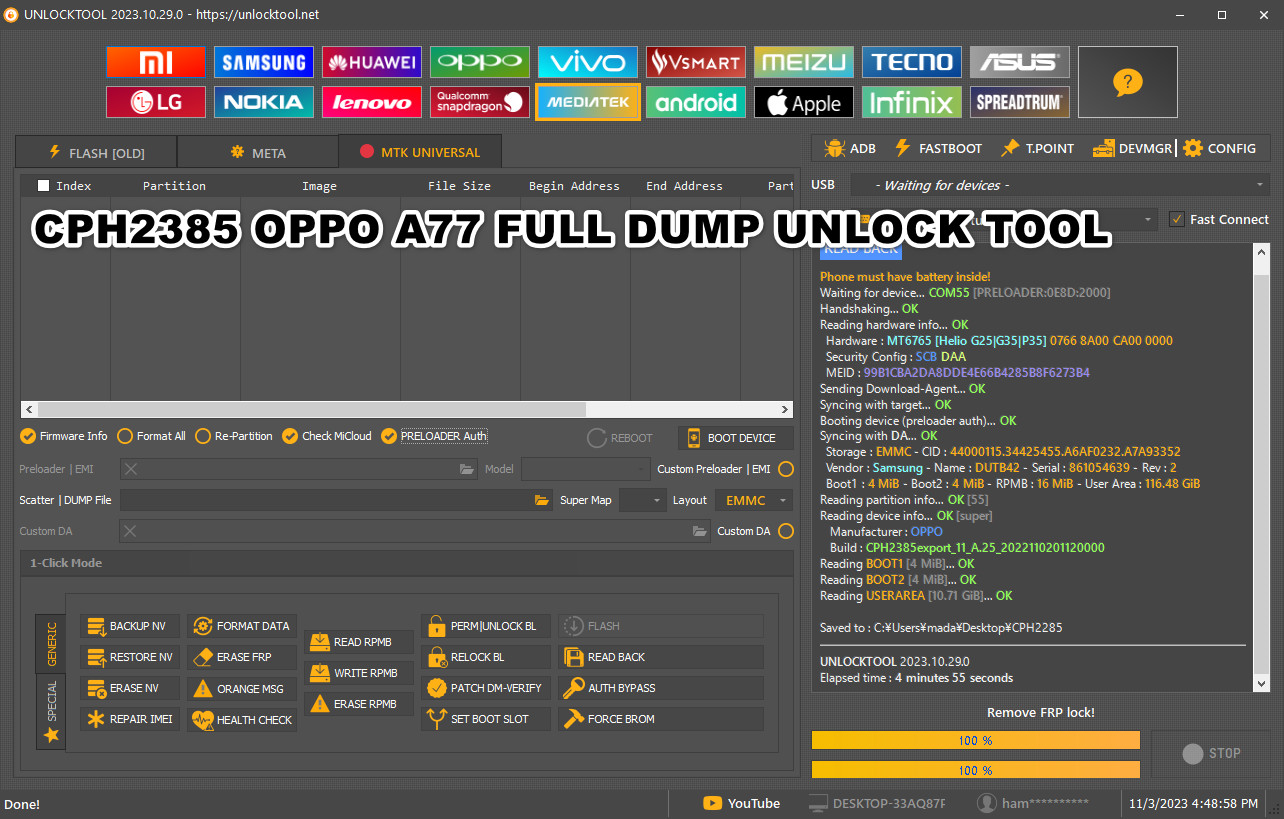Viewport: 1284px width, 819px height.
Task: Open the Meizu brand tile
Action: coord(804,62)
